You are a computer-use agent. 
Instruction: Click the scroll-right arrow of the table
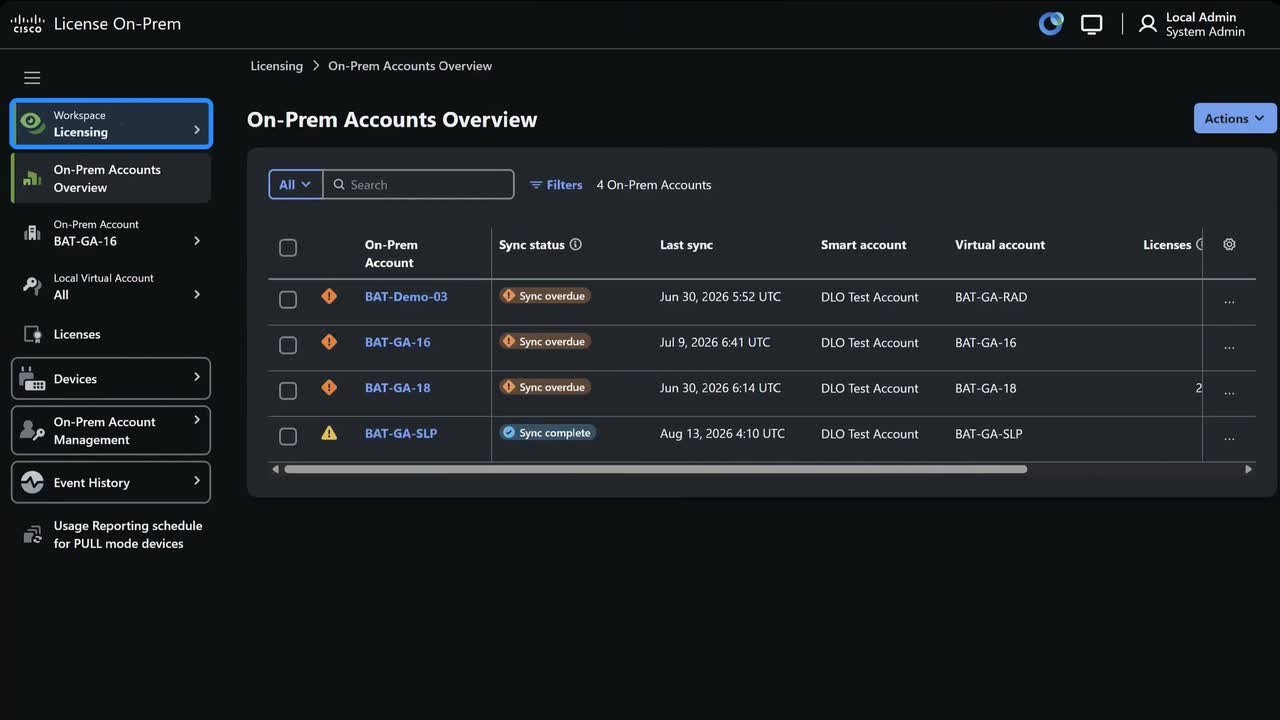coord(1248,469)
